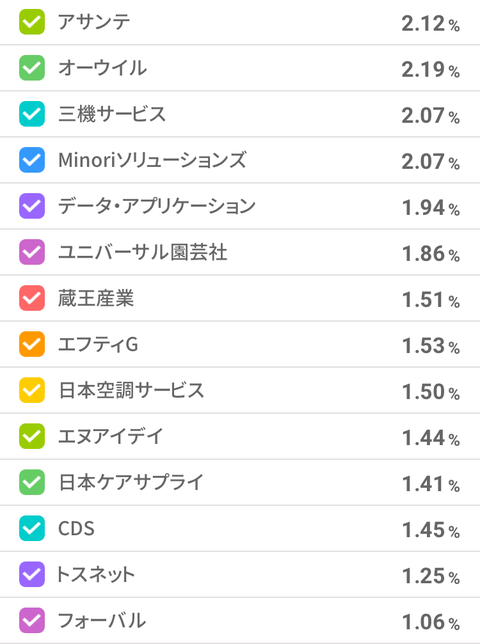480x644 pixels.
Task: Click the 2.19% value for オーウイル
Action: [430, 69]
